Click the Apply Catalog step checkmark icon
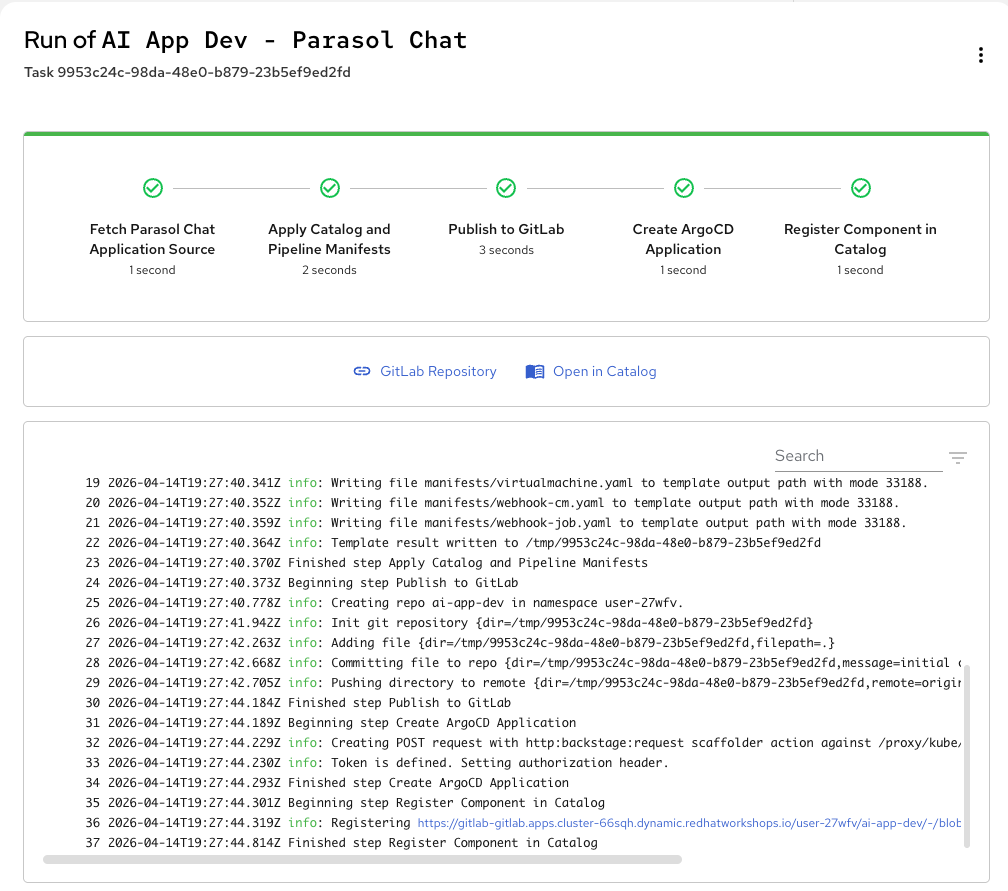 coord(330,188)
